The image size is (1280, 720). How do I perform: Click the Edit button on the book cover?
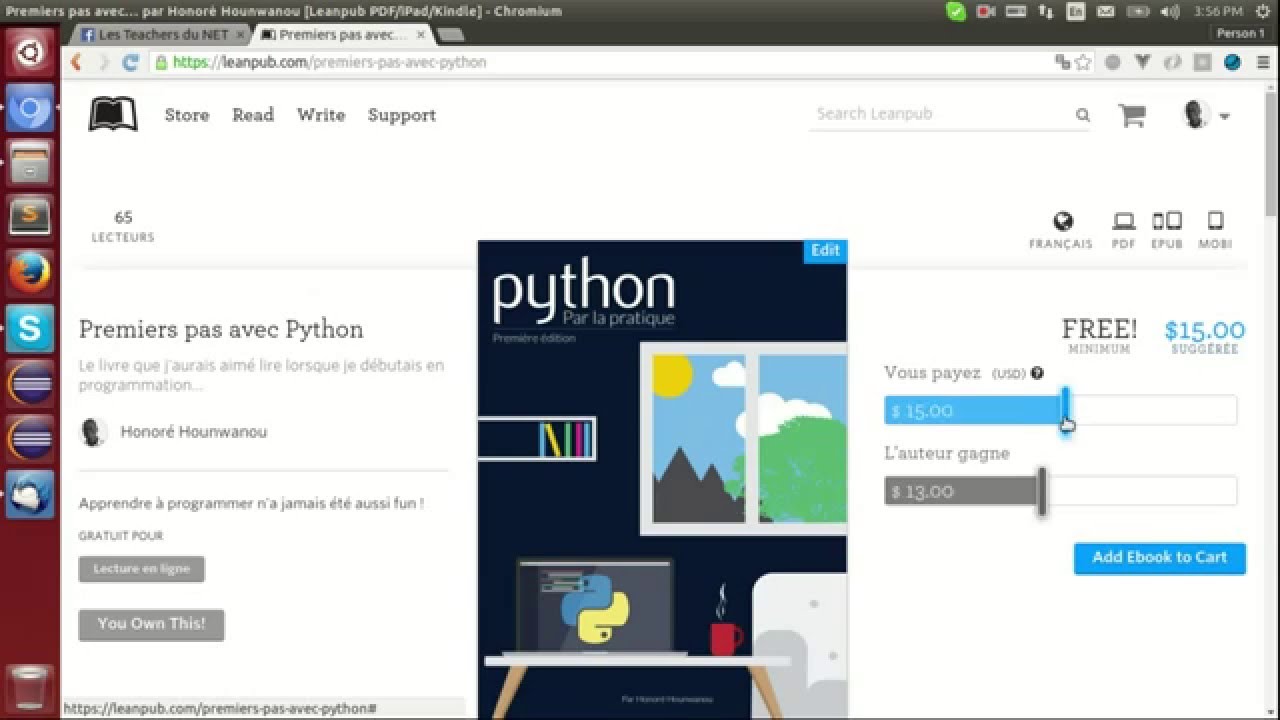tap(825, 251)
